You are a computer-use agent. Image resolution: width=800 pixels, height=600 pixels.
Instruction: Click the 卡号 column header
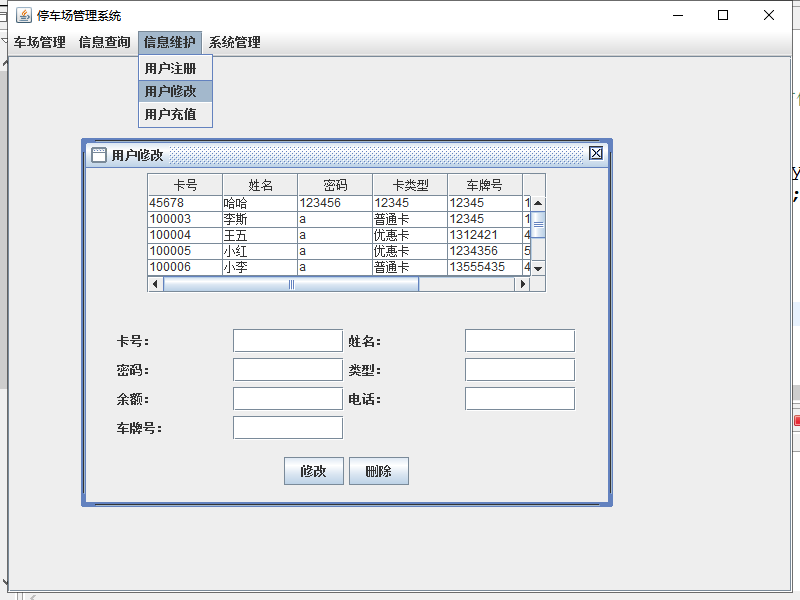click(185, 185)
